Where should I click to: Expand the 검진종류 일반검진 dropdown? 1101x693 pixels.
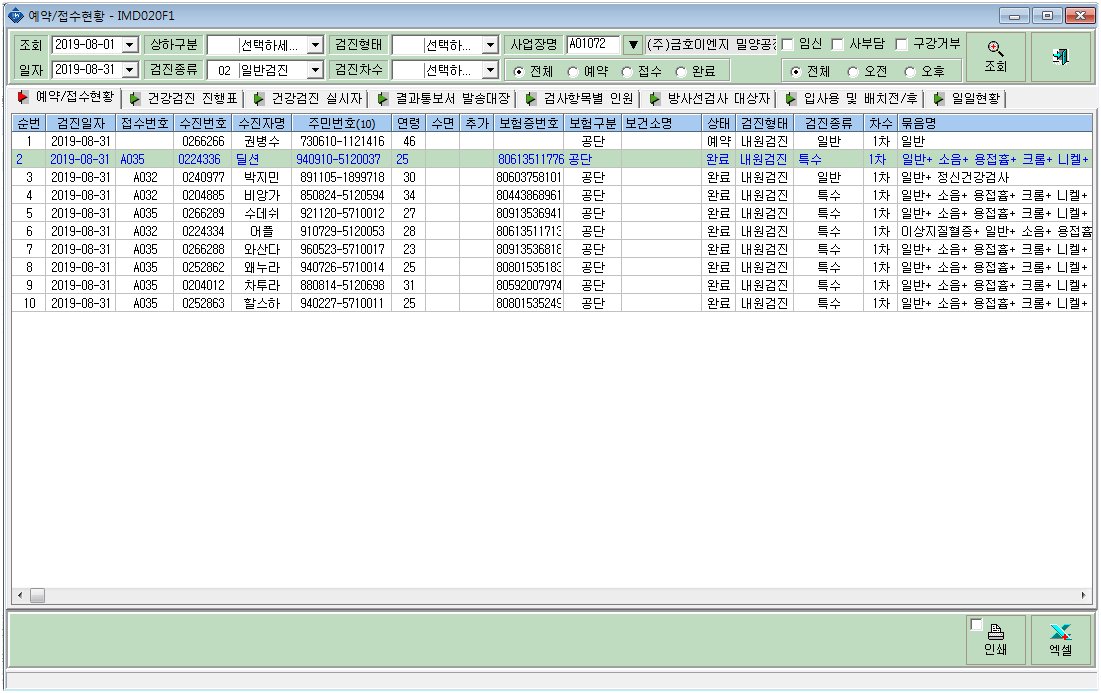coord(315,70)
